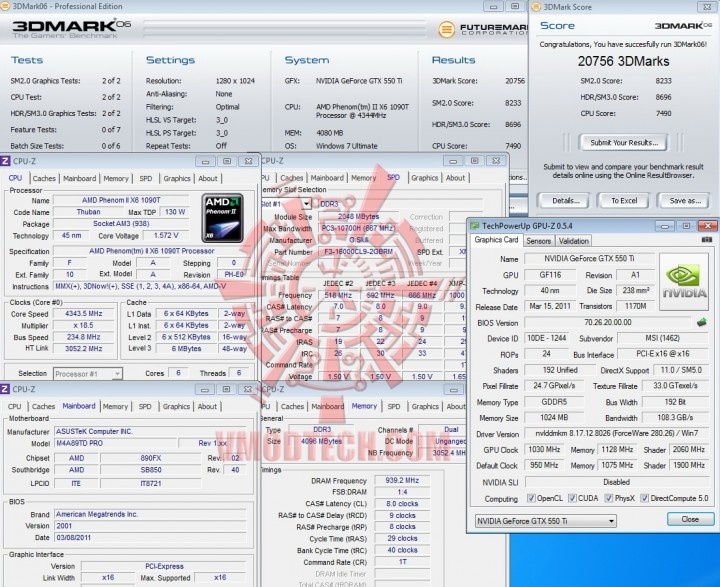Click the chipset value 890FX
Viewport: 720px width, 587px height.
point(151,458)
